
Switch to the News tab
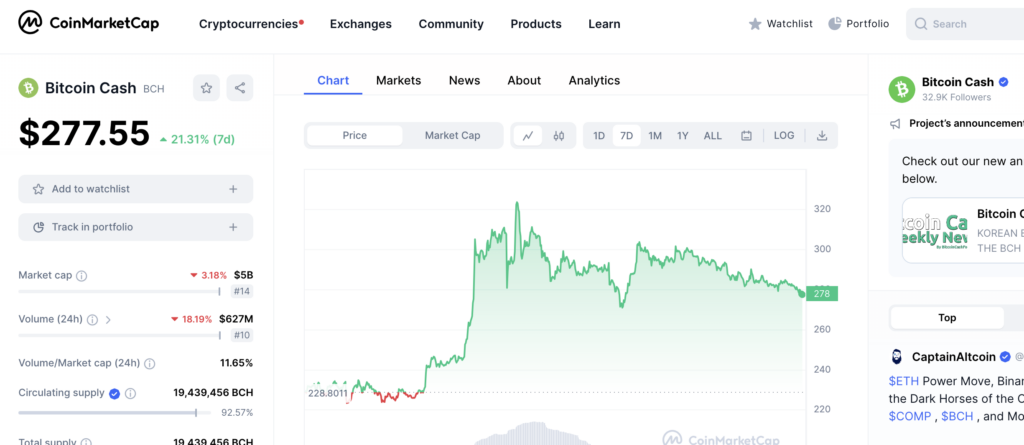[x=464, y=80]
